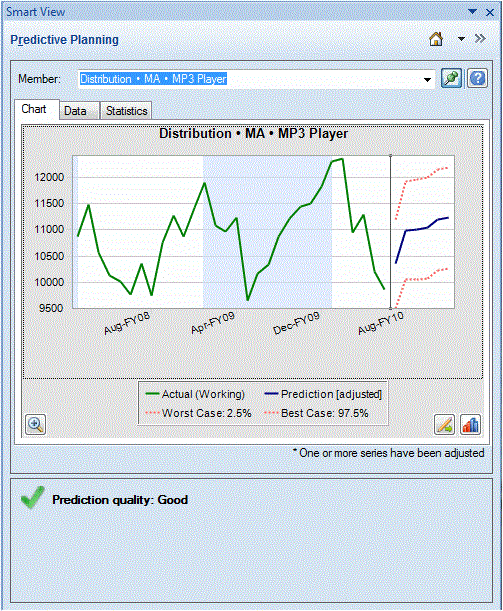Click the Prediction quality: Good text
This screenshot has height=611, width=503.
click(120, 500)
